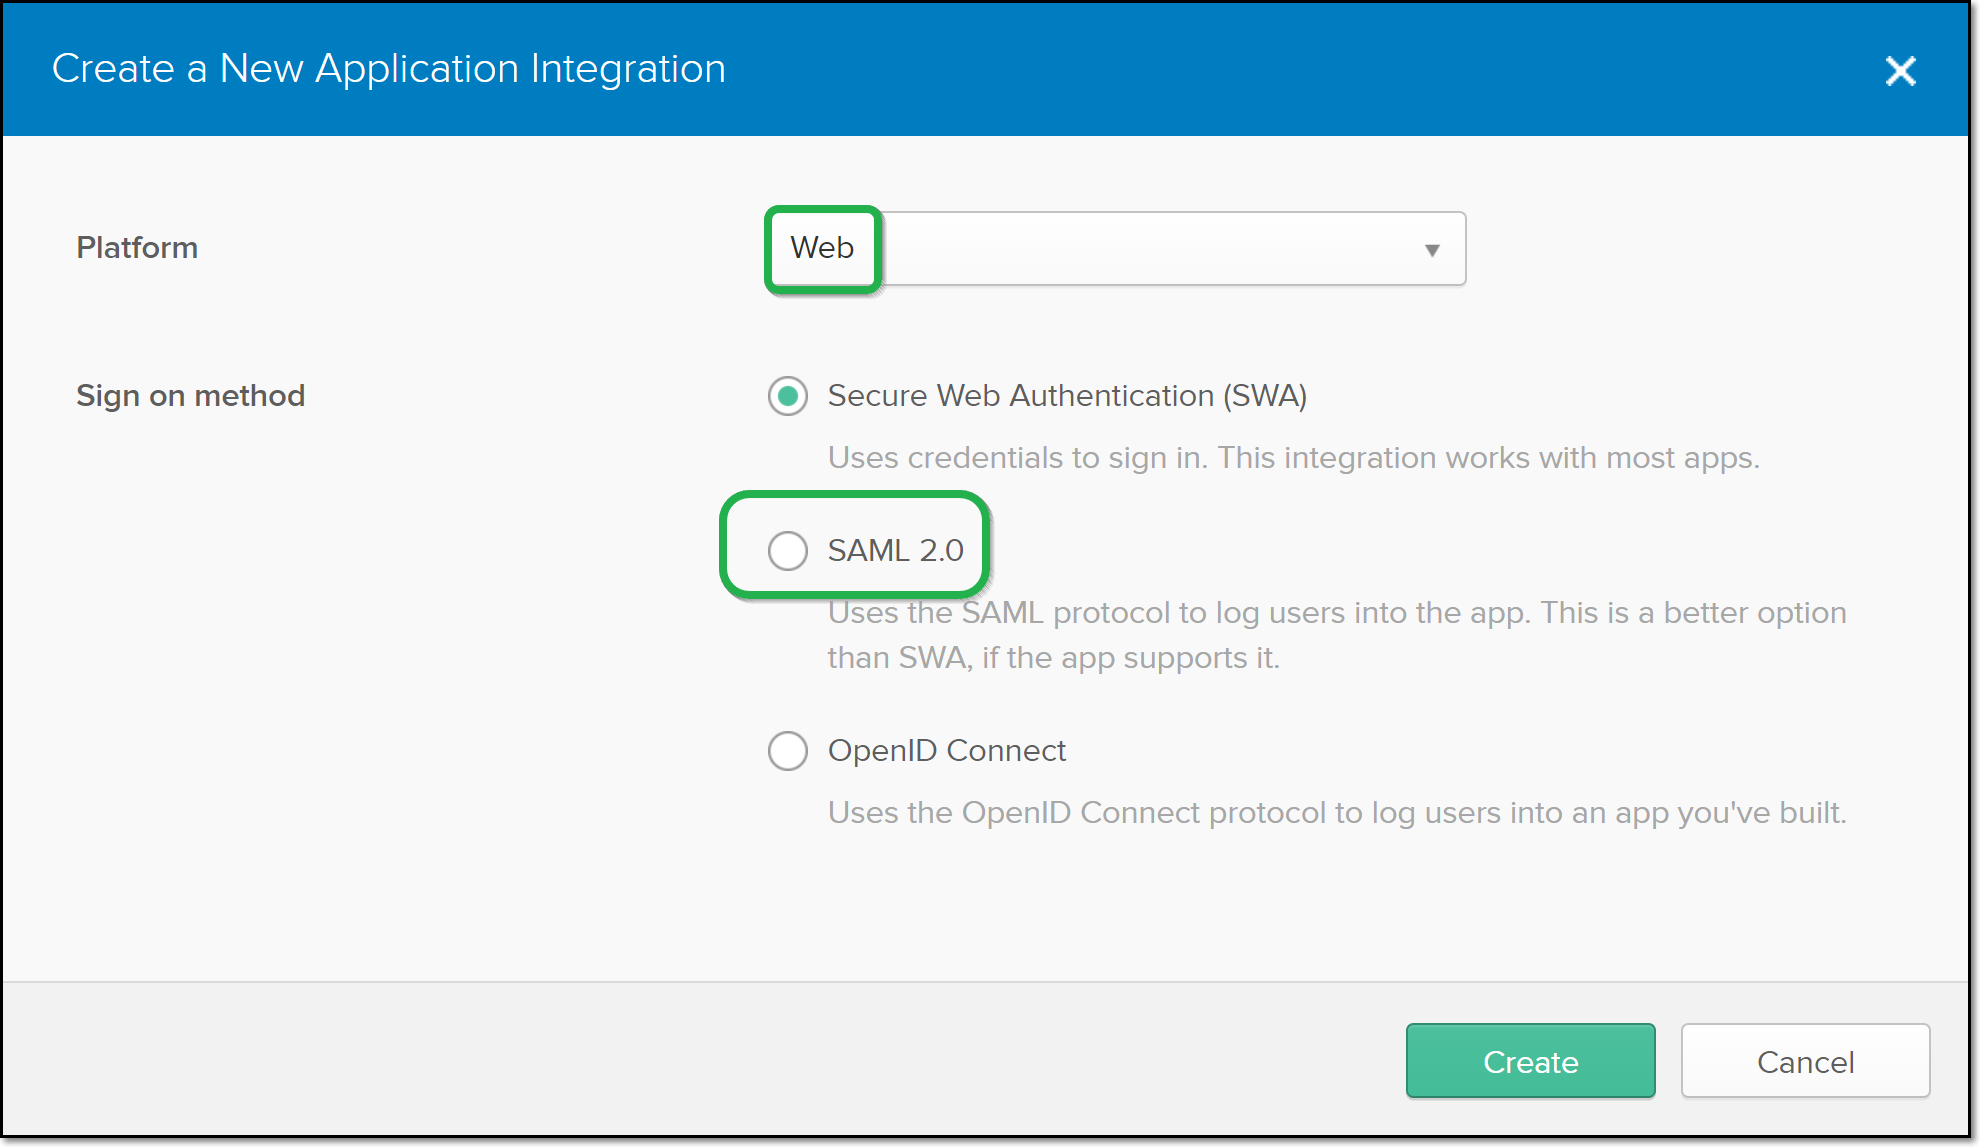Choose the SAML 2.0 radio button
Screen dimensions: 1980x1147
click(788, 550)
